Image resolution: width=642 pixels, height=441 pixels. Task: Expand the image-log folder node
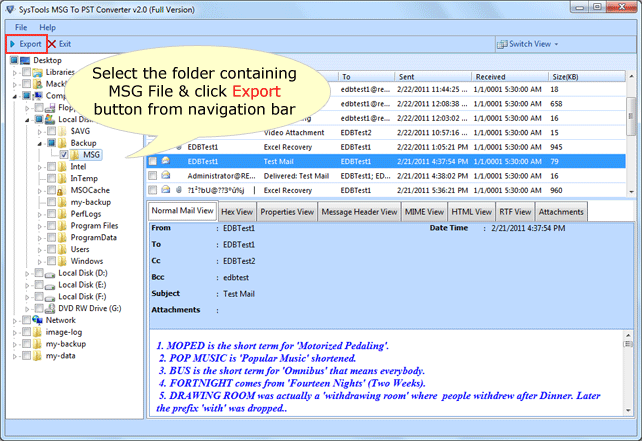(x=15, y=332)
